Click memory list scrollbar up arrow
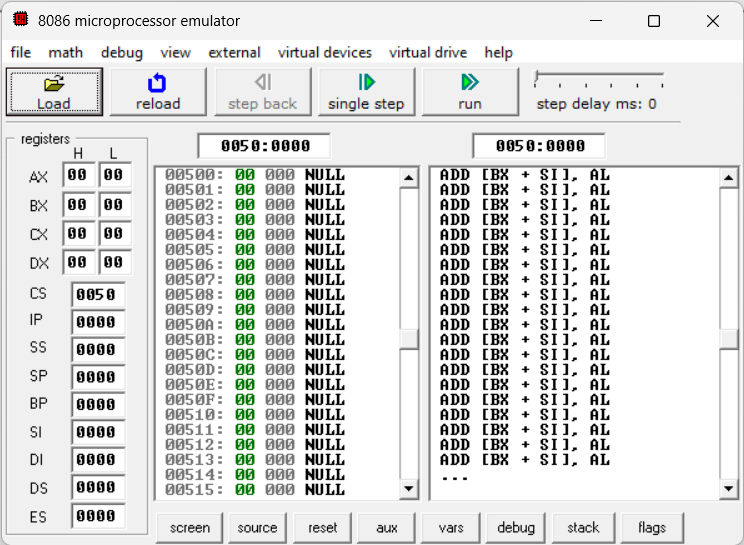This screenshot has width=744, height=545. [x=409, y=178]
